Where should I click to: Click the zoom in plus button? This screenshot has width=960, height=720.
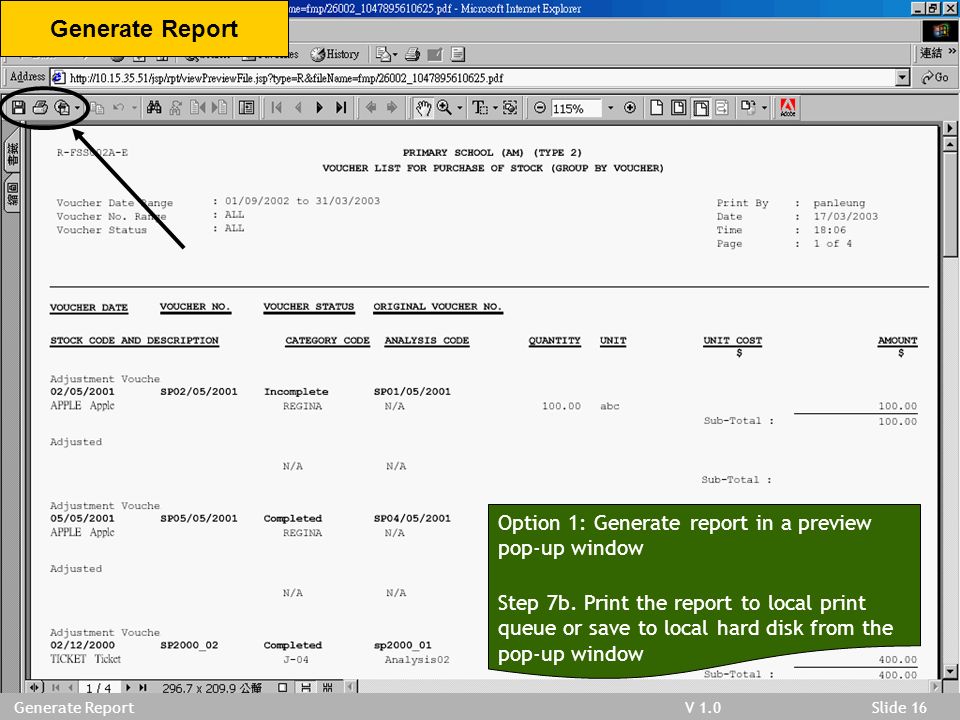click(630, 108)
